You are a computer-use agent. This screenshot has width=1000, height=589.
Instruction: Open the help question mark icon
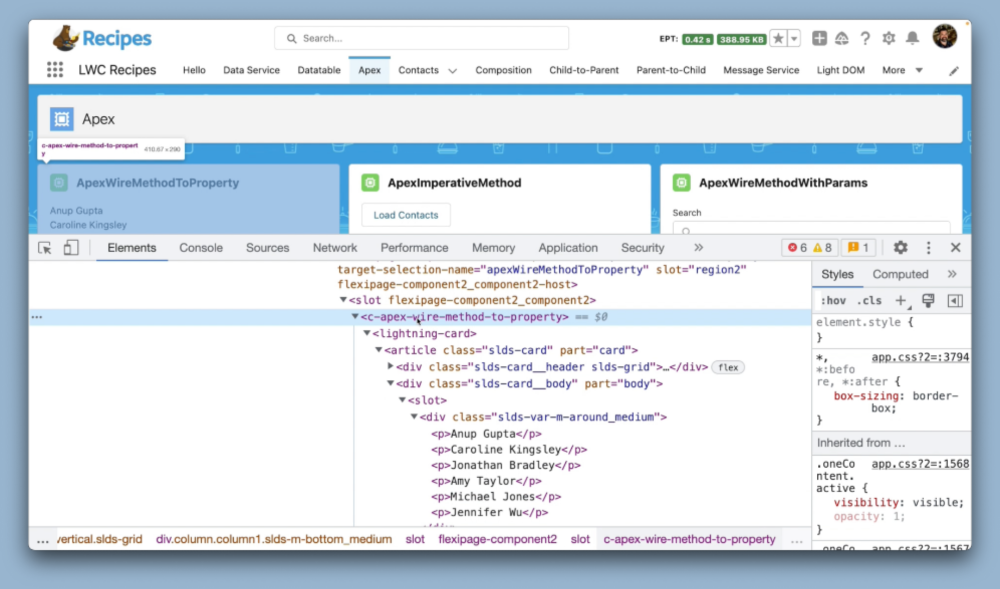click(x=865, y=38)
